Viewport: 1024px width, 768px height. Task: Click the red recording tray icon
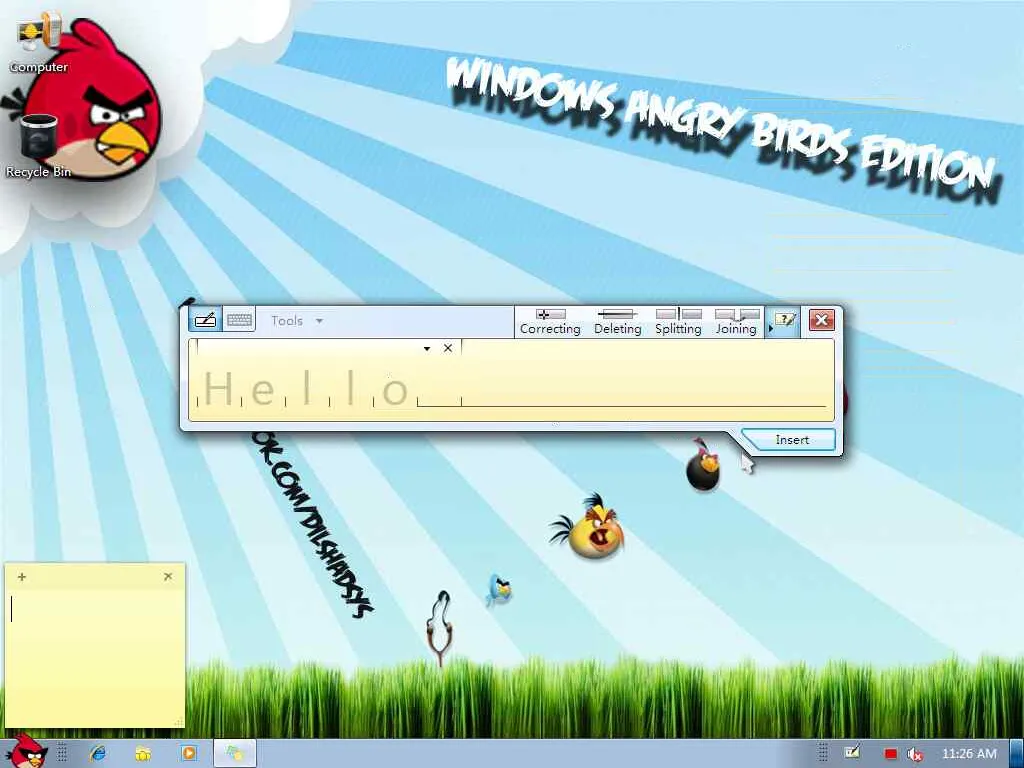click(x=890, y=754)
